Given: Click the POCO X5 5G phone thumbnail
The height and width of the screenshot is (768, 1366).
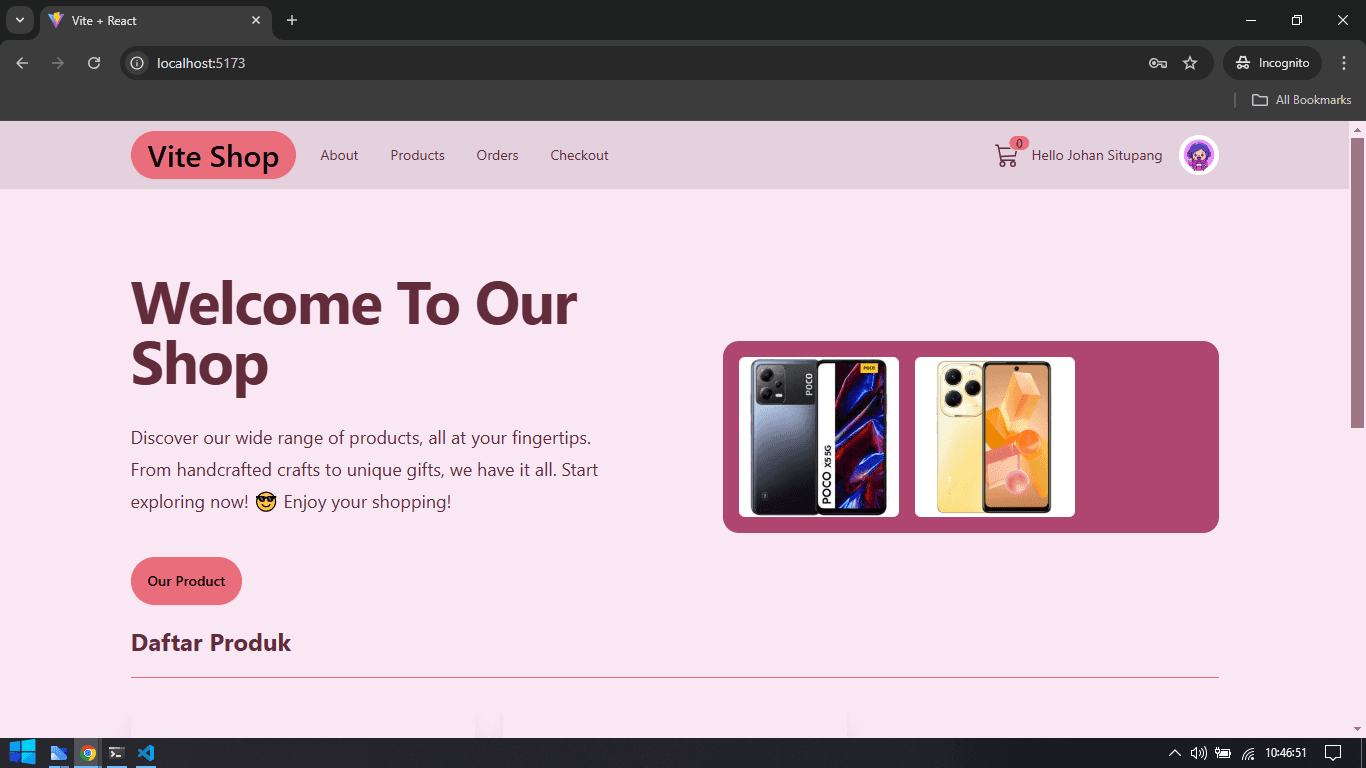Looking at the screenshot, I should 818,437.
